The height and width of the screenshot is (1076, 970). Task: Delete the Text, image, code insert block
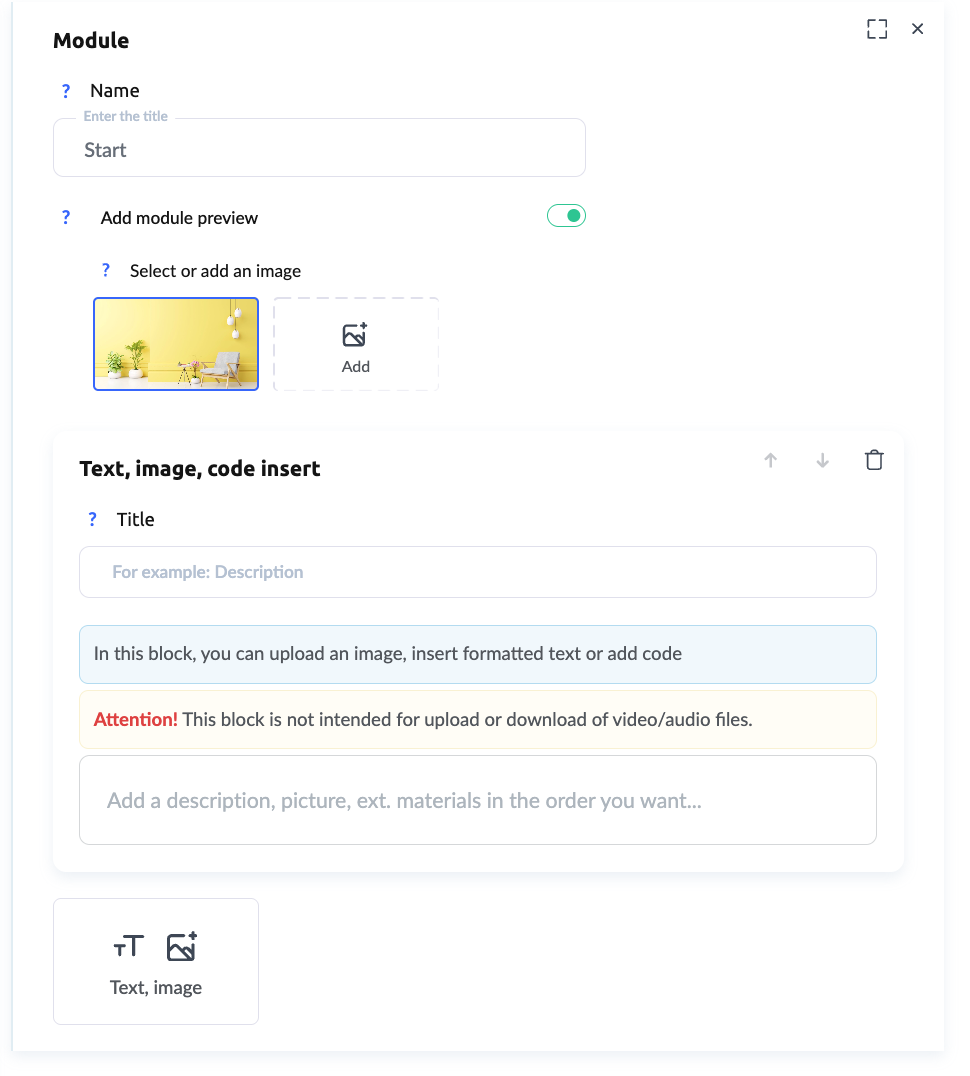point(874,460)
